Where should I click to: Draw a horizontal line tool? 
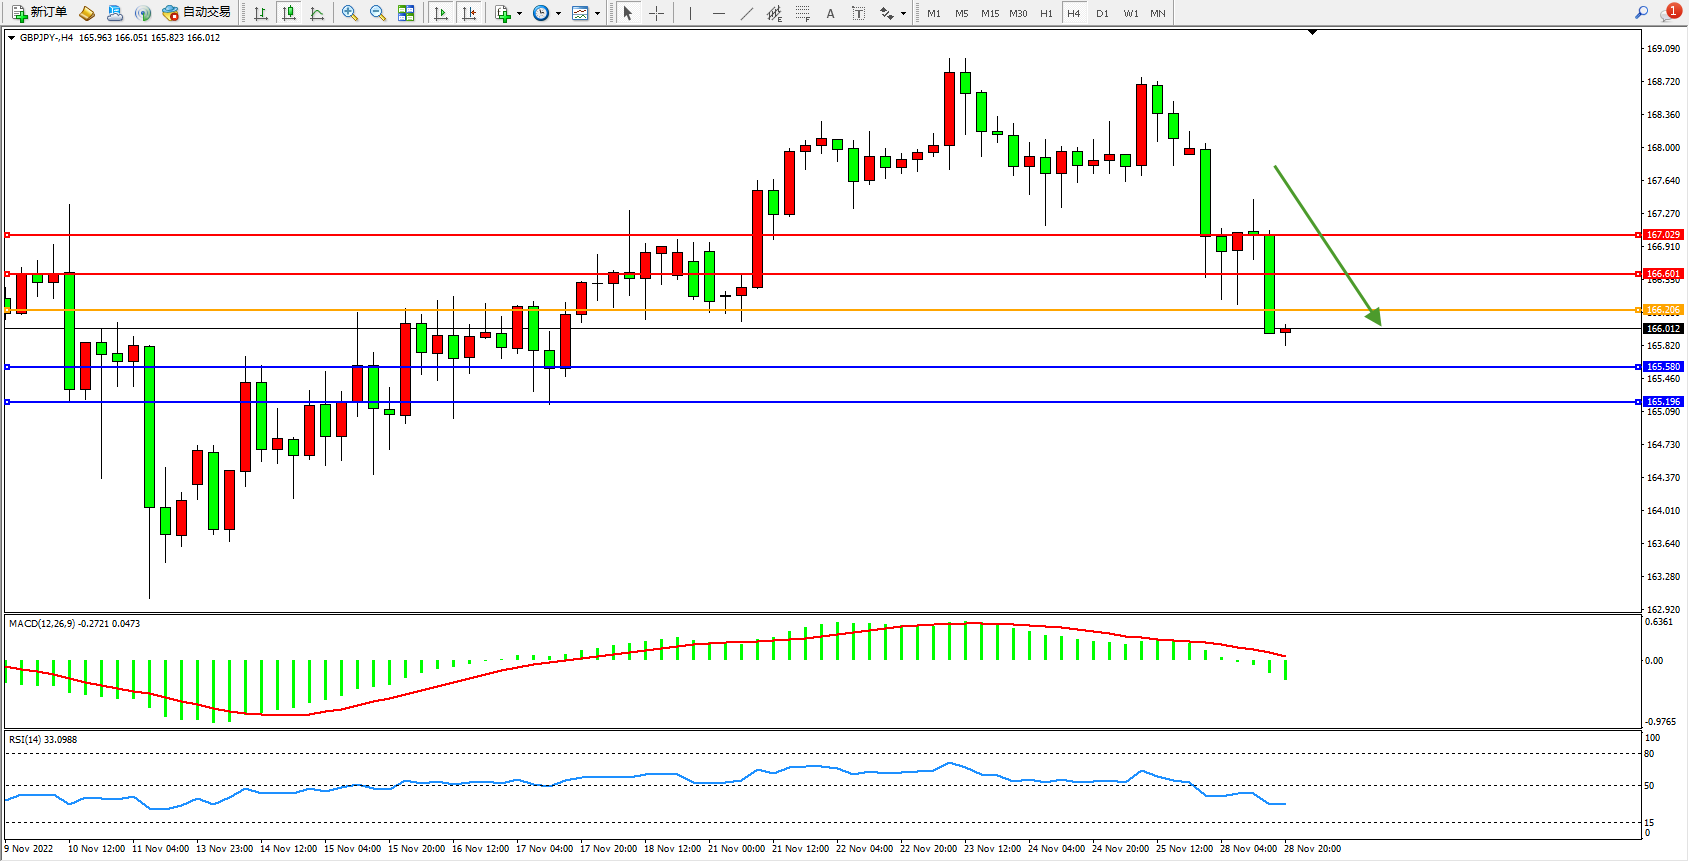[718, 13]
